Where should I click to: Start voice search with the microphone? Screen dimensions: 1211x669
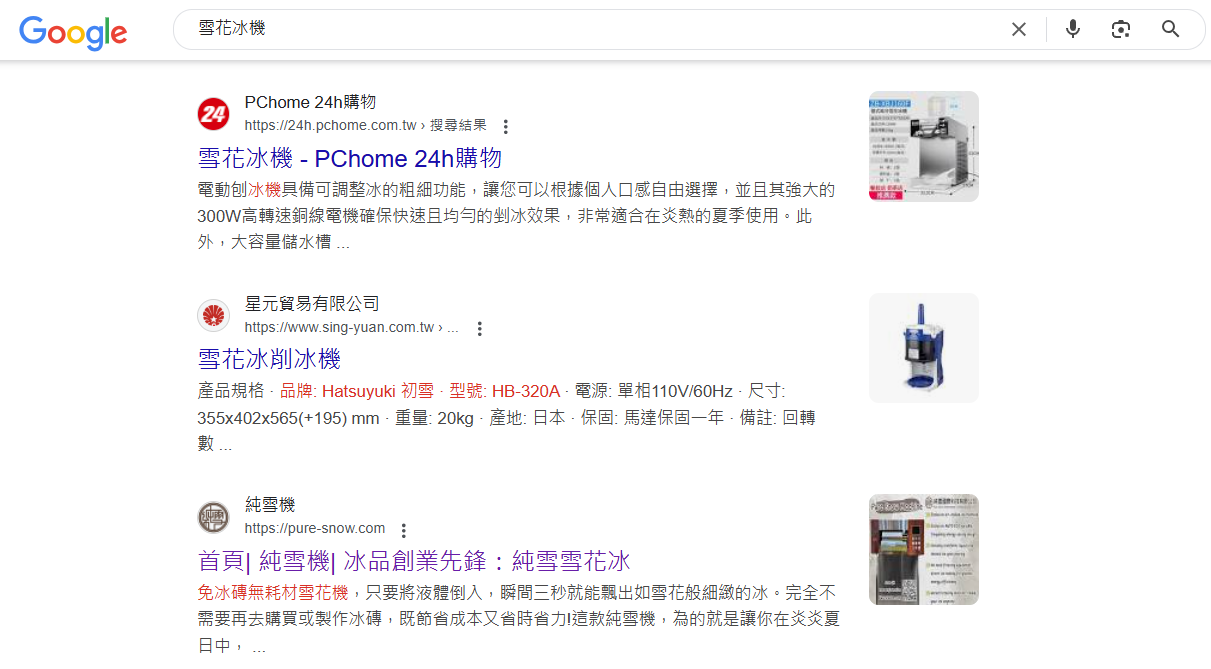tap(1073, 29)
